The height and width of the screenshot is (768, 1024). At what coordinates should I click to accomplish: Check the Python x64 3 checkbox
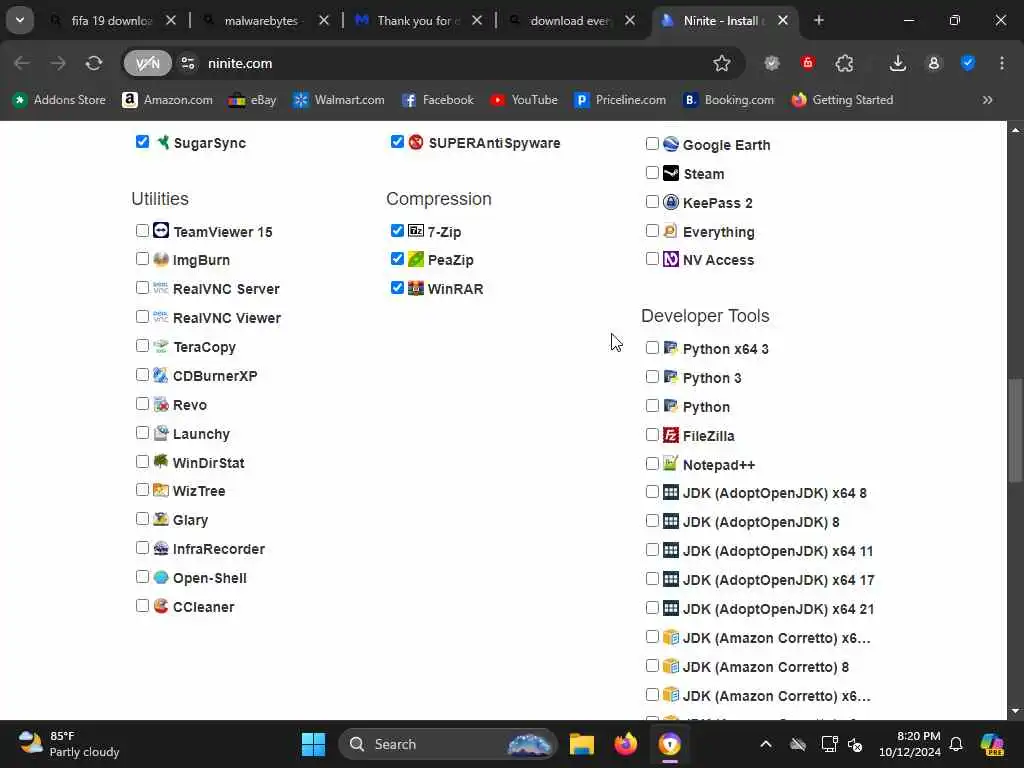pos(652,347)
